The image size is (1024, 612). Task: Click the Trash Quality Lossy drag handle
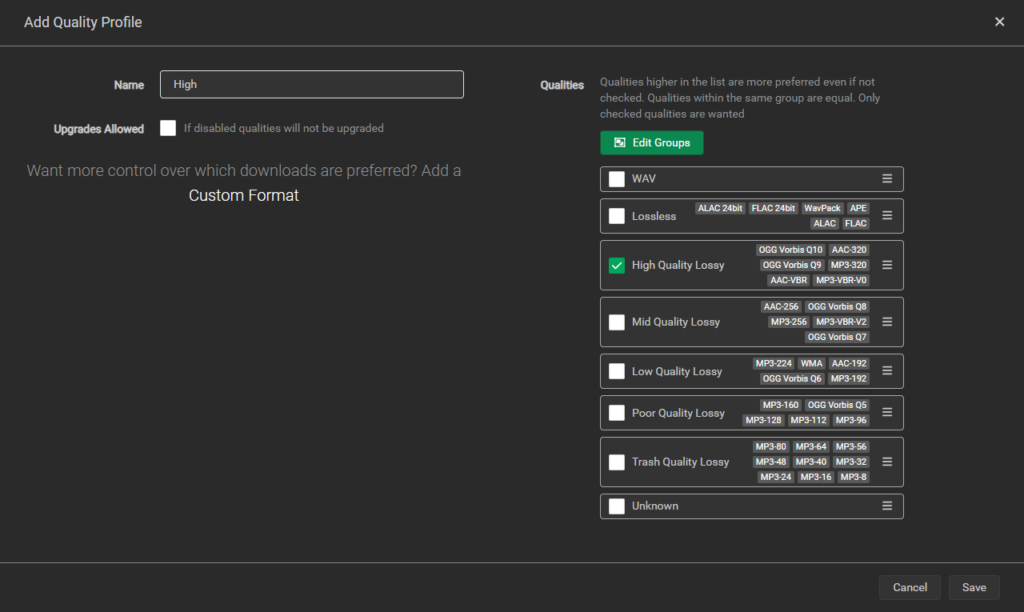(888, 461)
